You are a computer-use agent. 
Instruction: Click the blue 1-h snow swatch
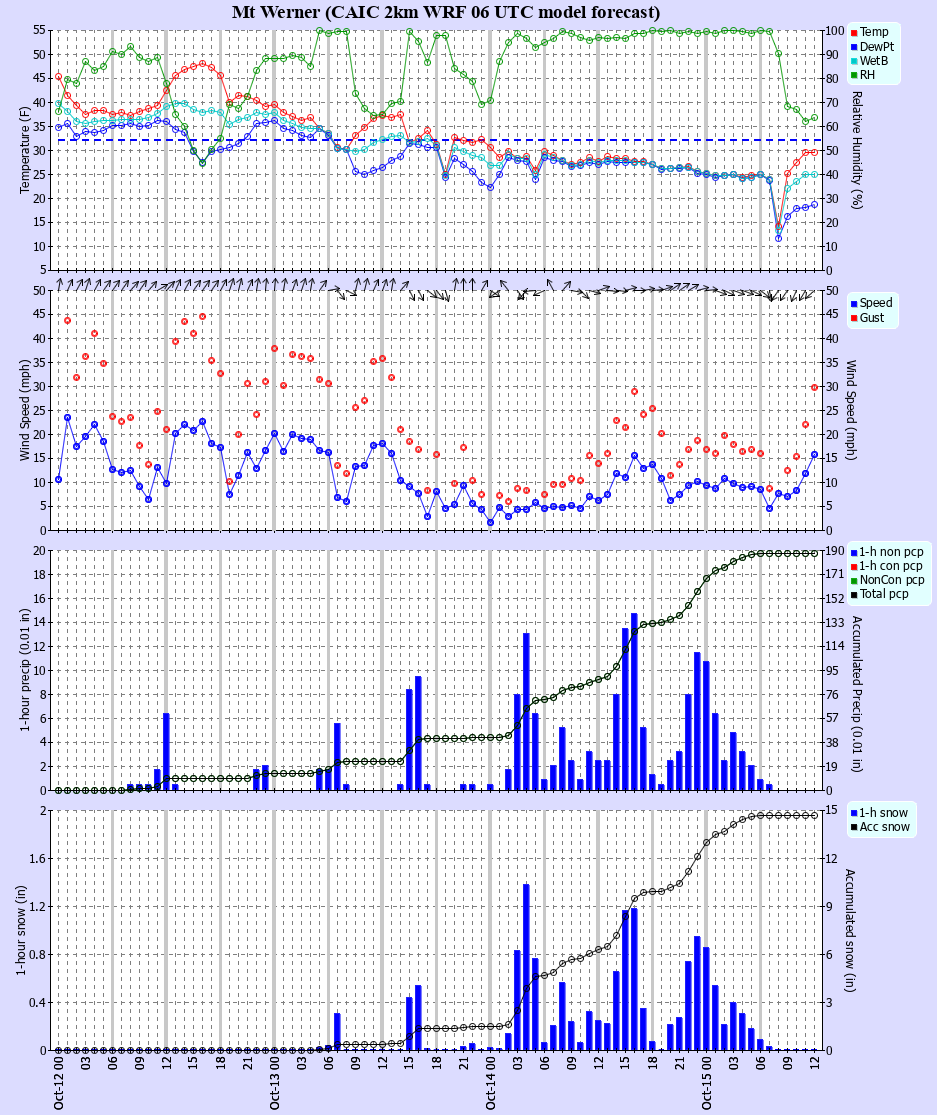[853, 813]
